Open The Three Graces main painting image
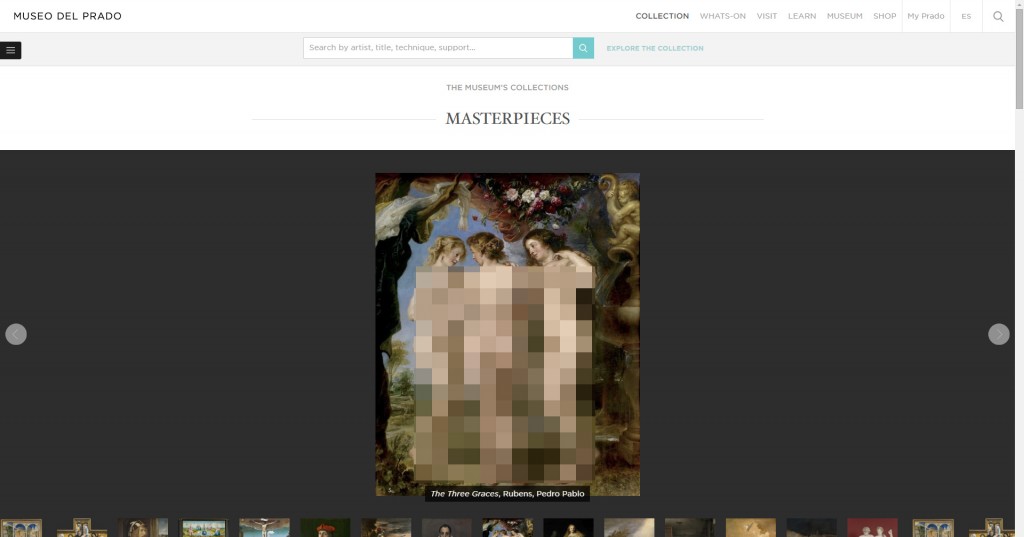1024x537 pixels. (507, 334)
